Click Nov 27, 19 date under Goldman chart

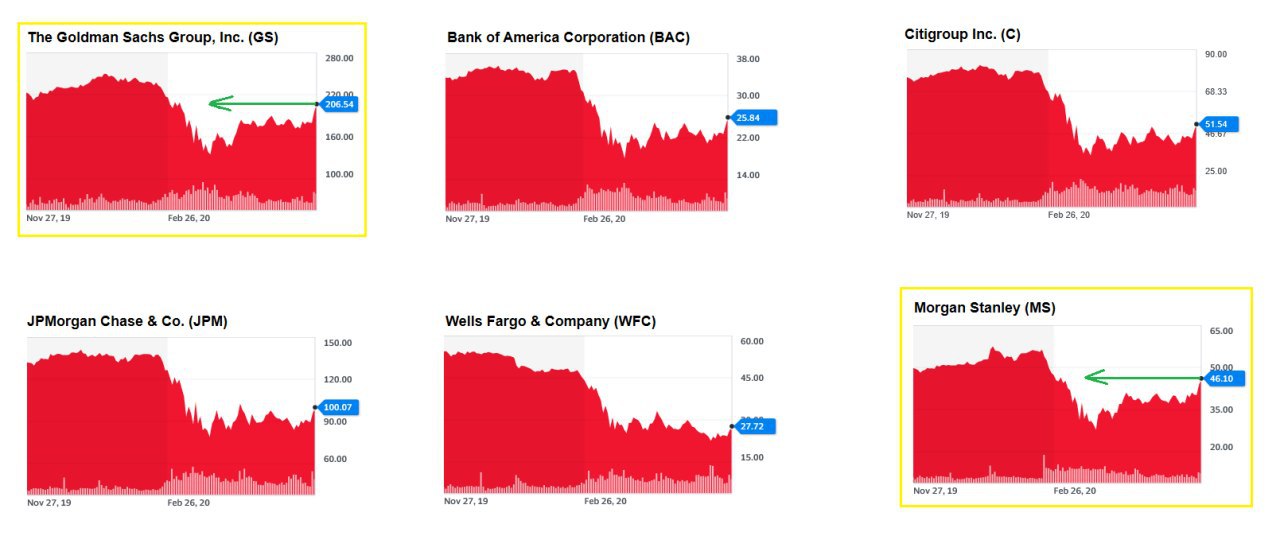tap(49, 217)
